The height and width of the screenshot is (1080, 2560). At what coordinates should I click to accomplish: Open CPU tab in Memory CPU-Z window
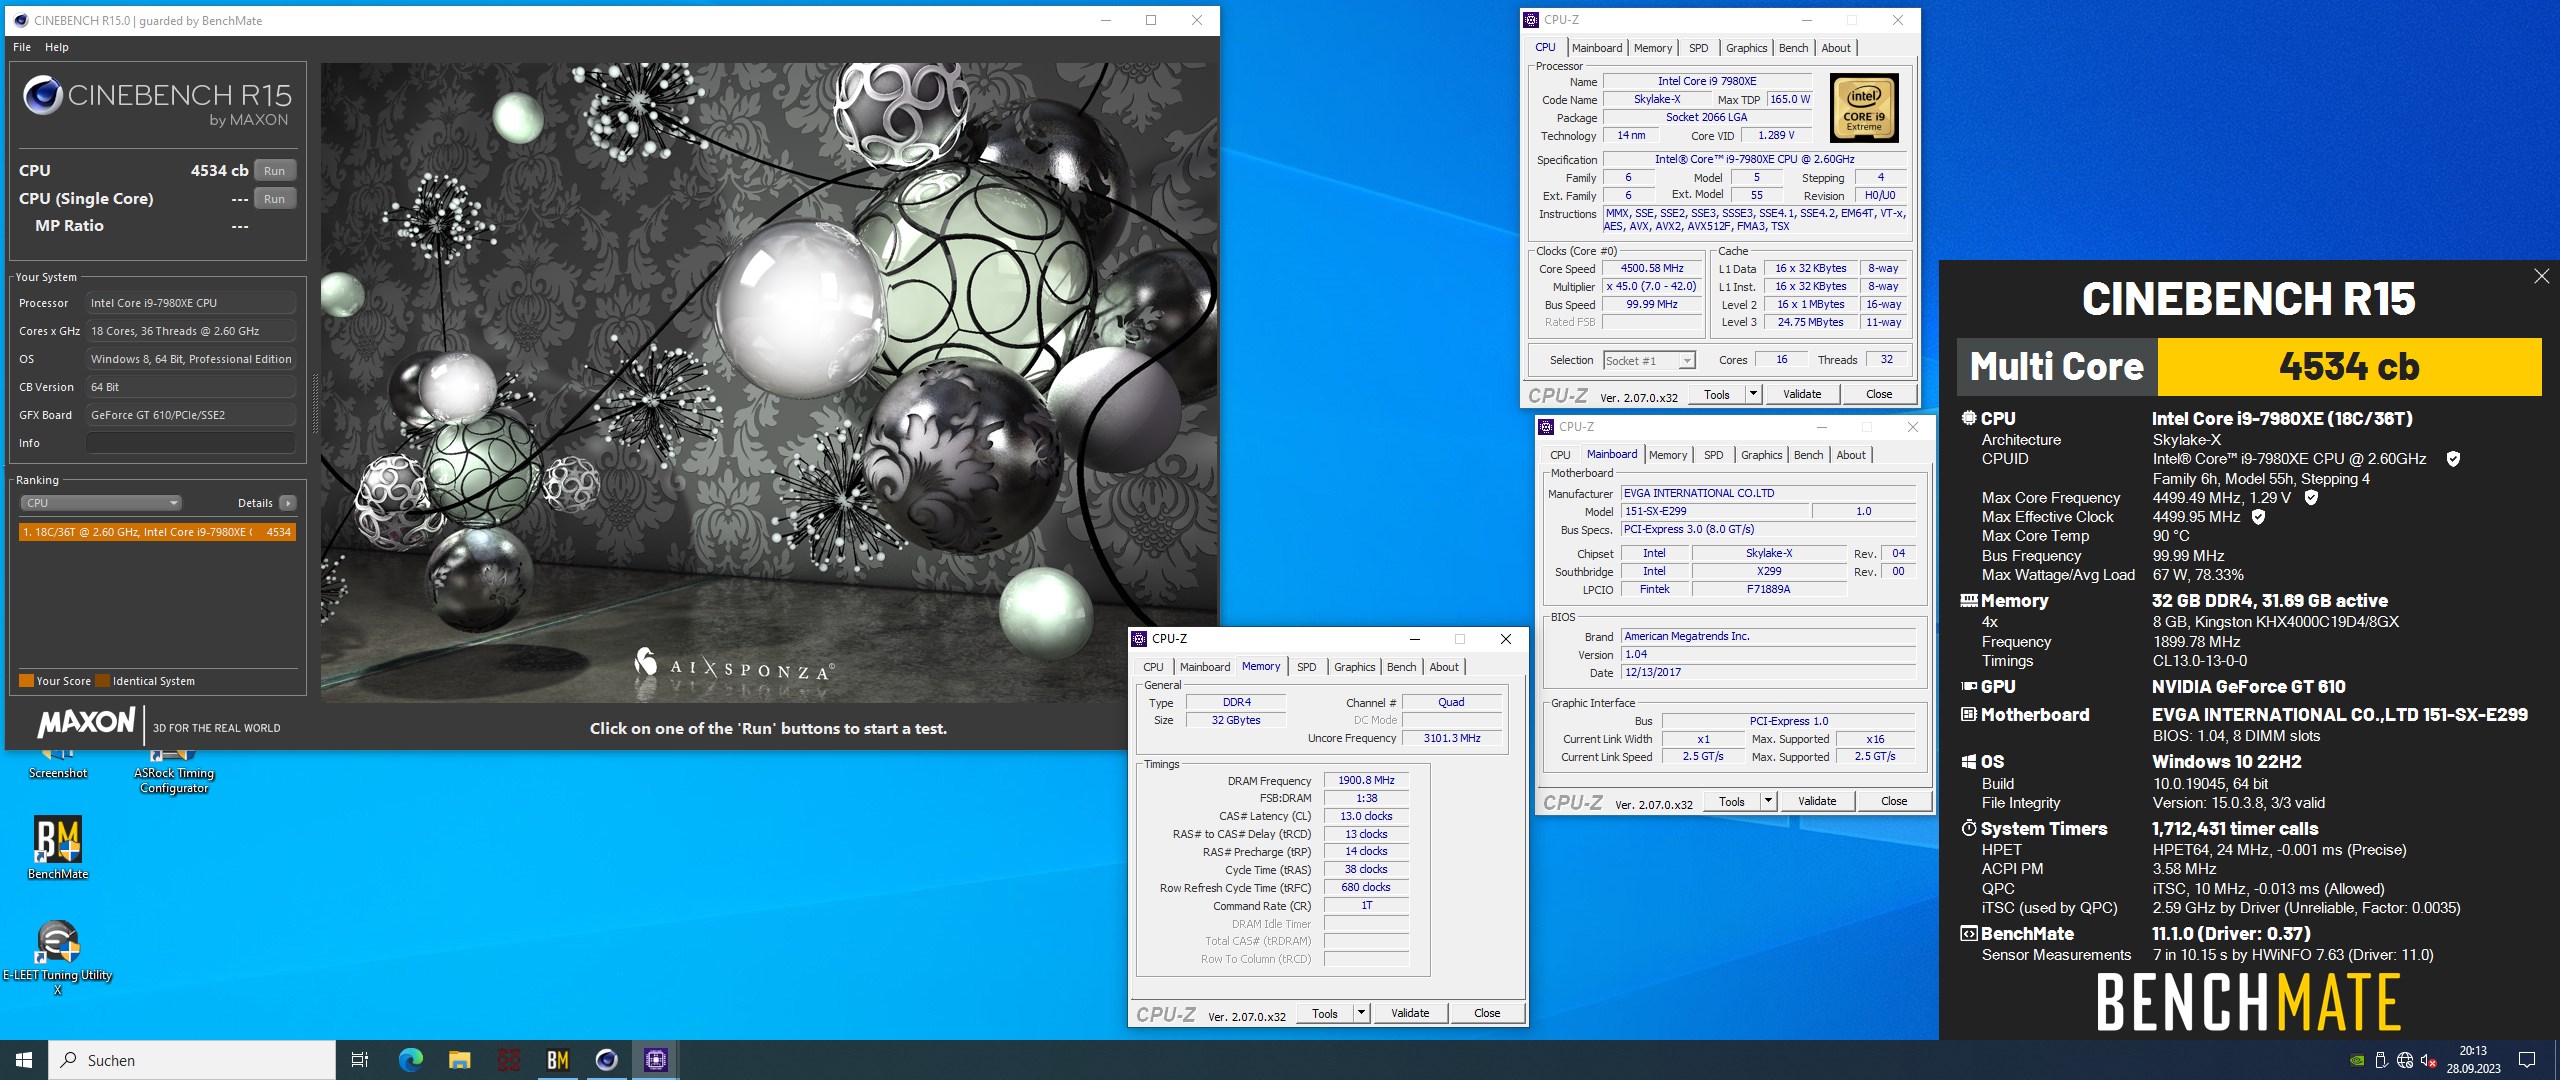(x=1153, y=667)
